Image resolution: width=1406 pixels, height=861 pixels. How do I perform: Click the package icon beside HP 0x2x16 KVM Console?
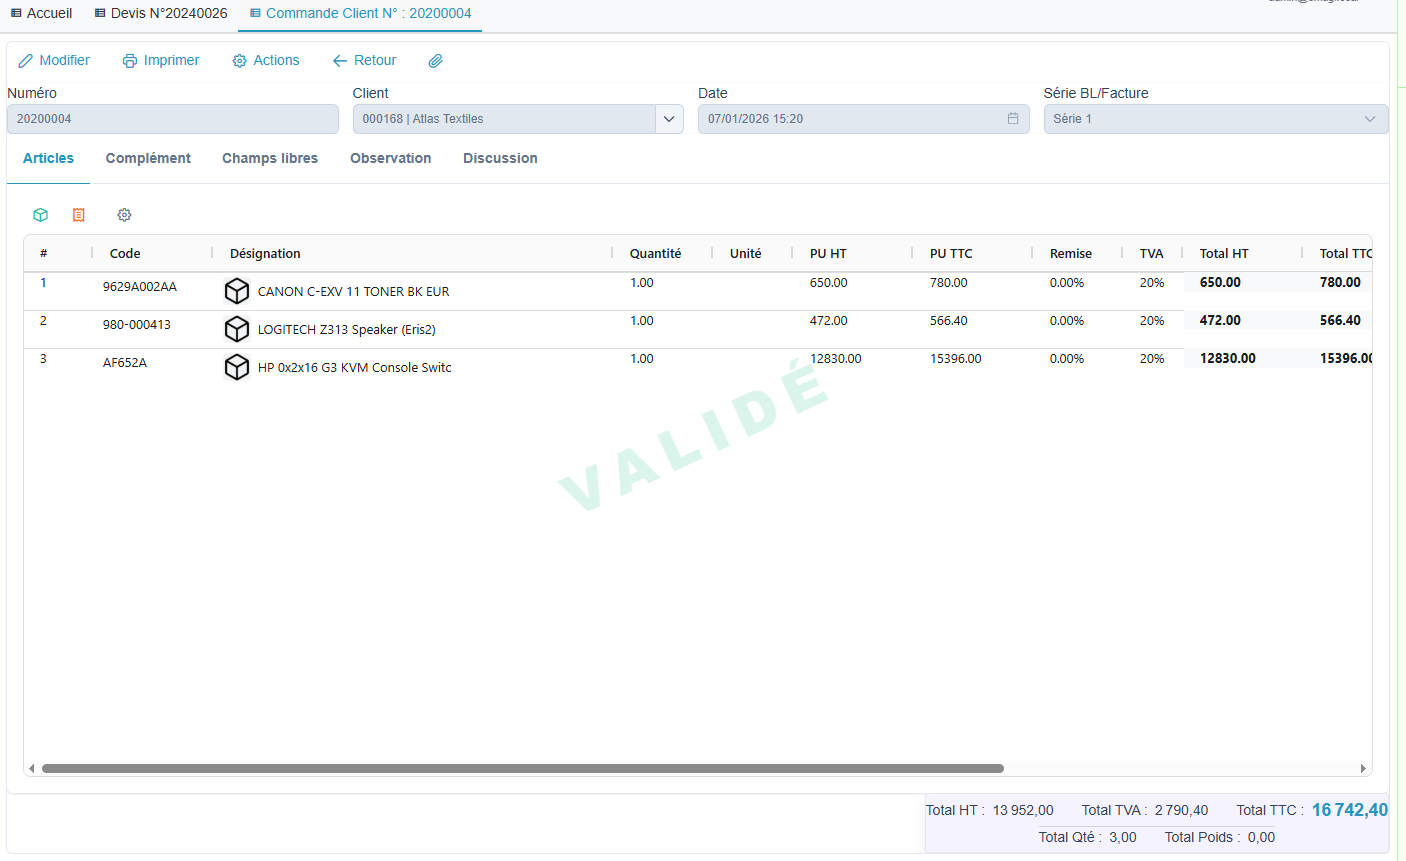[x=237, y=366]
